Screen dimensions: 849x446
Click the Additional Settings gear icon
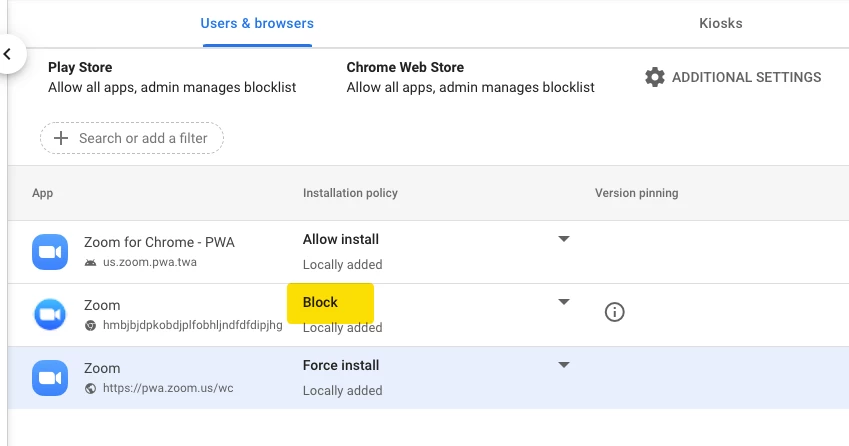[x=655, y=77]
